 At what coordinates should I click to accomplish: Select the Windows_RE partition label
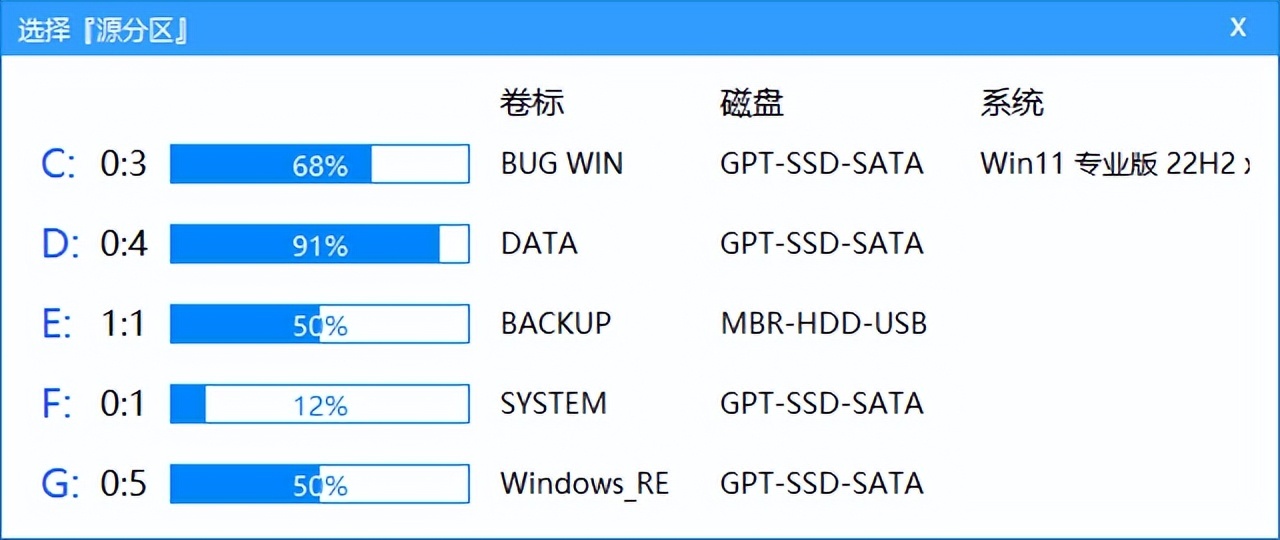(584, 484)
